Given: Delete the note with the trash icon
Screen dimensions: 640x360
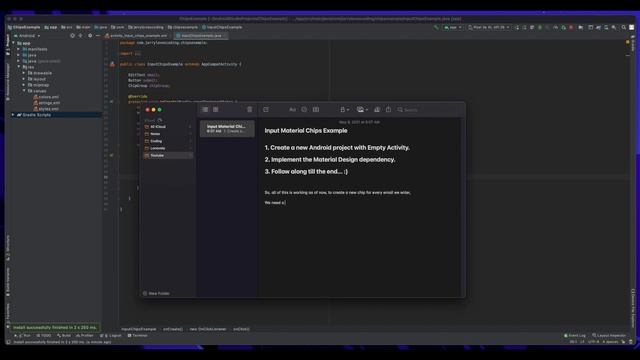Looking at the screenshot, I should 249,109.
